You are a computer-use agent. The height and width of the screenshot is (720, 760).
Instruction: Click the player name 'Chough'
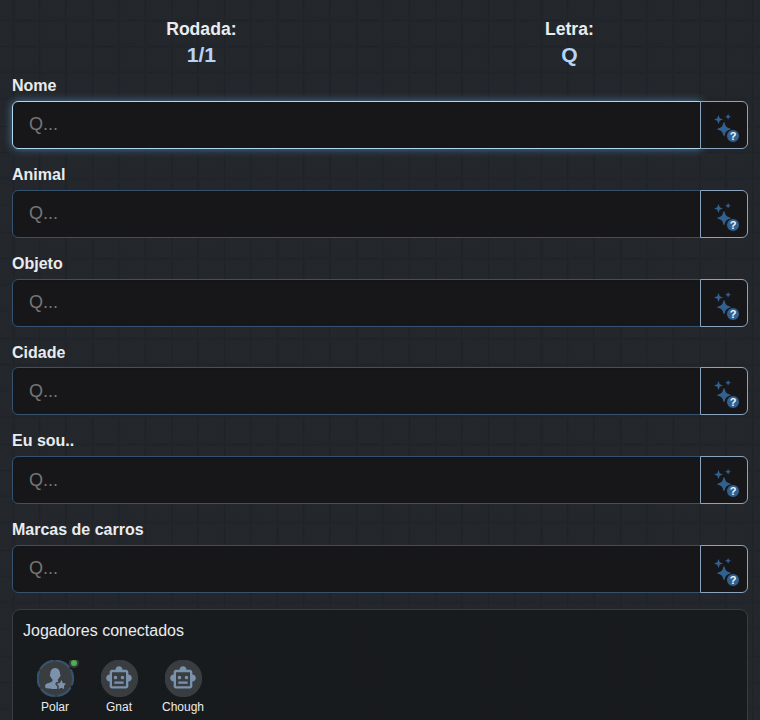[x=183, y=707]
